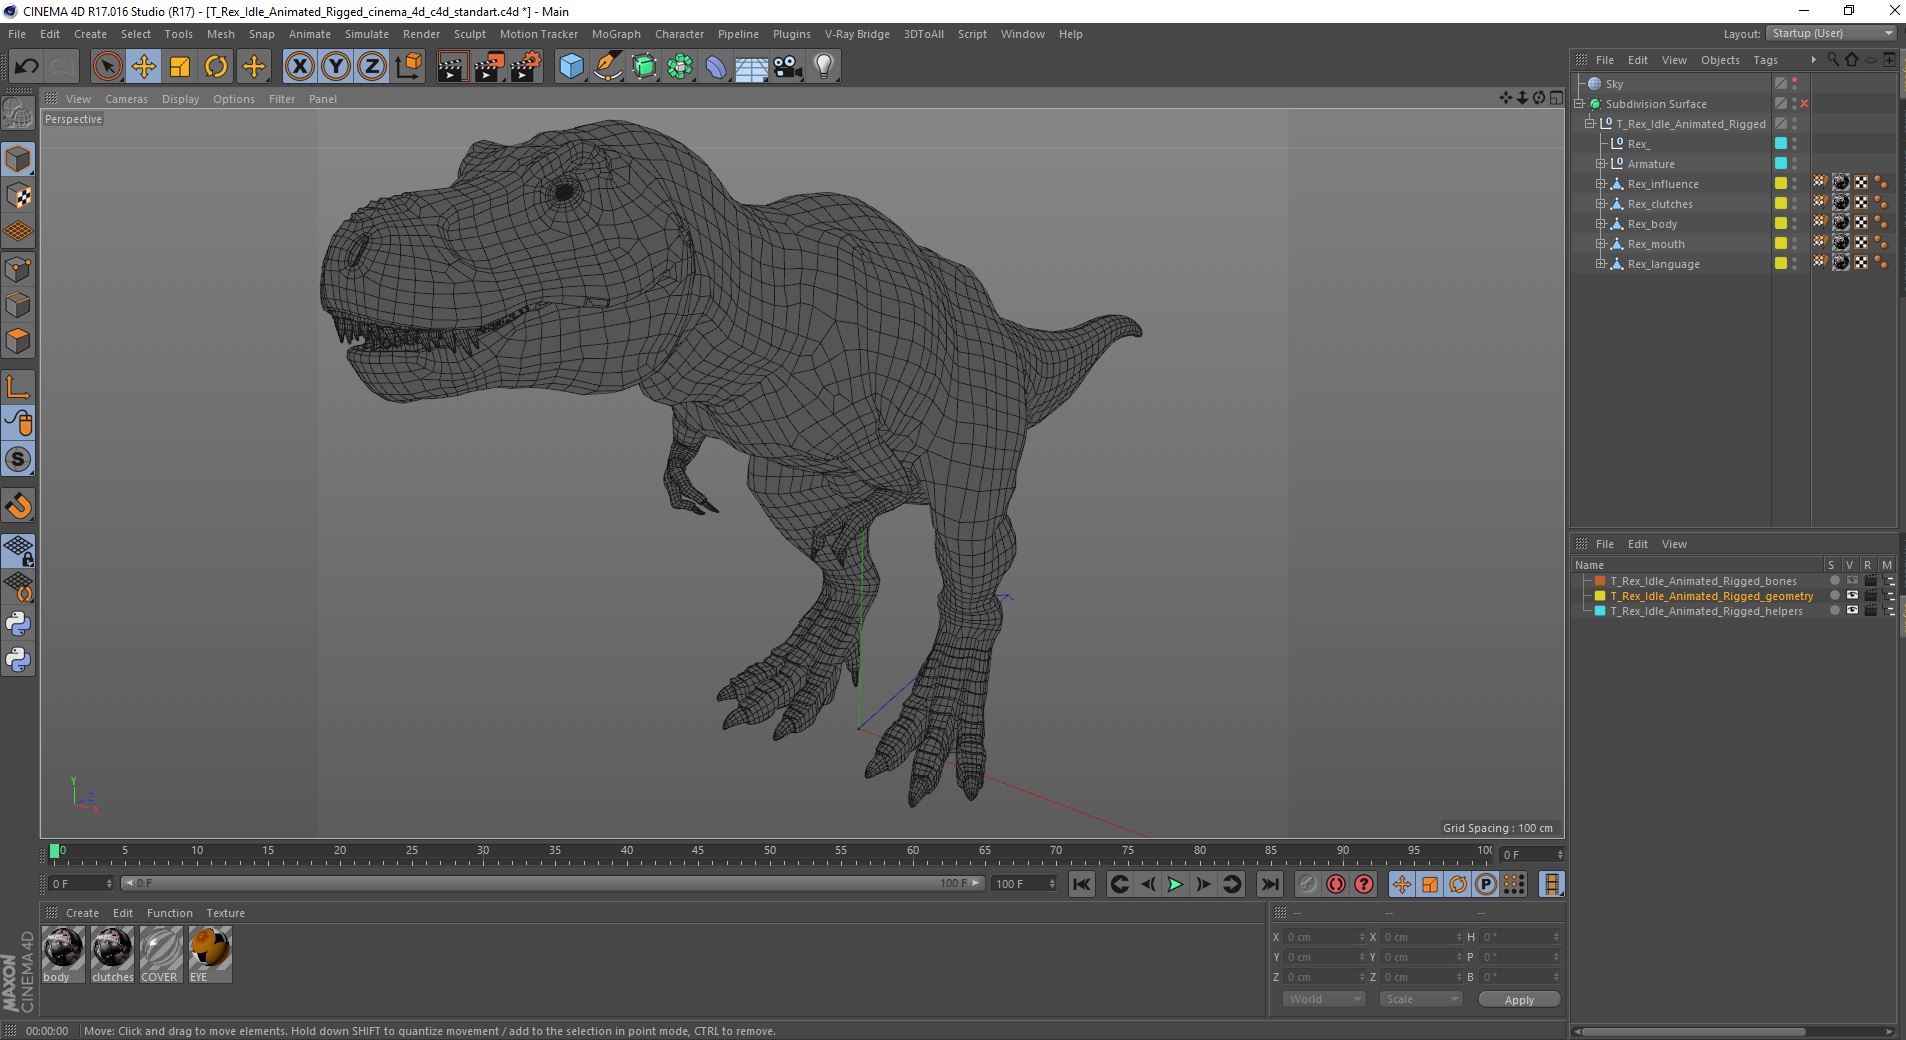Open the Character menu

click(x=680, y=34)
